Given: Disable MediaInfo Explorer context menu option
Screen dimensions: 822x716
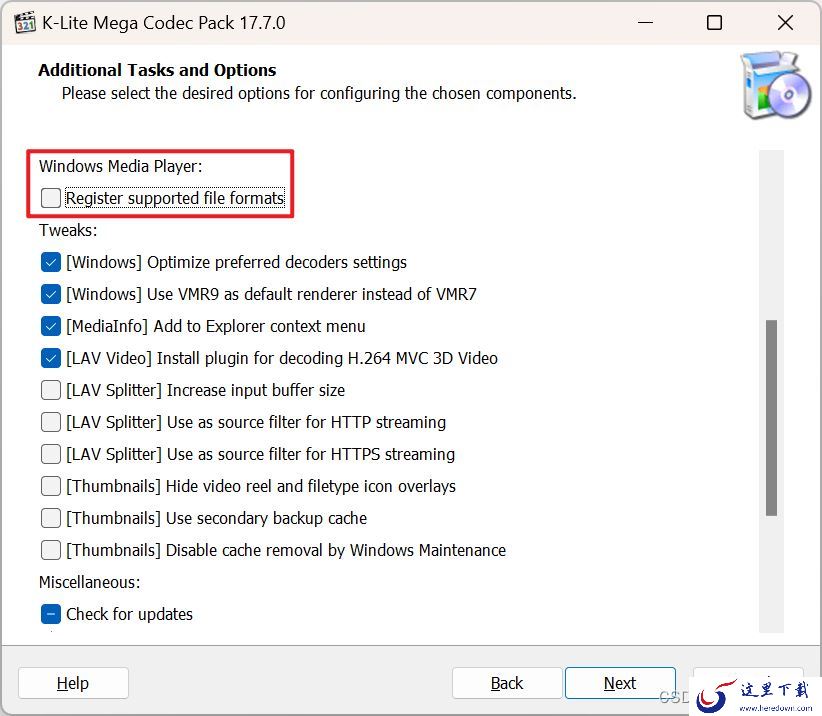Looking at the screenshot, I should 51,326.
